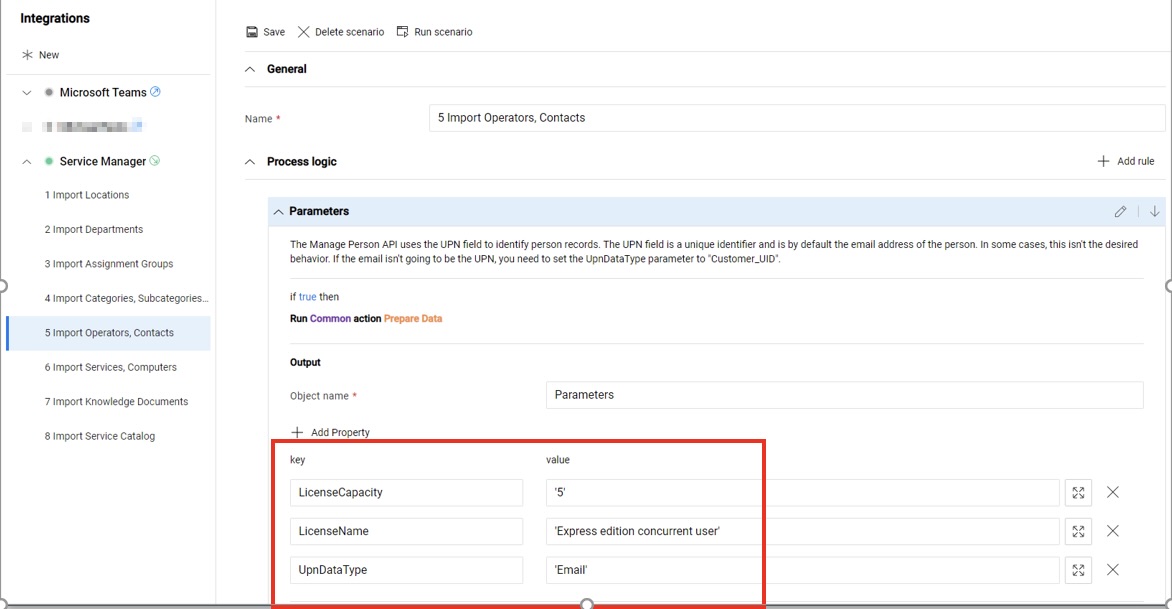Expand the value editor for LicenseCapacity
Viewport: 1172px width, 609px height.
coord(1078,492)
